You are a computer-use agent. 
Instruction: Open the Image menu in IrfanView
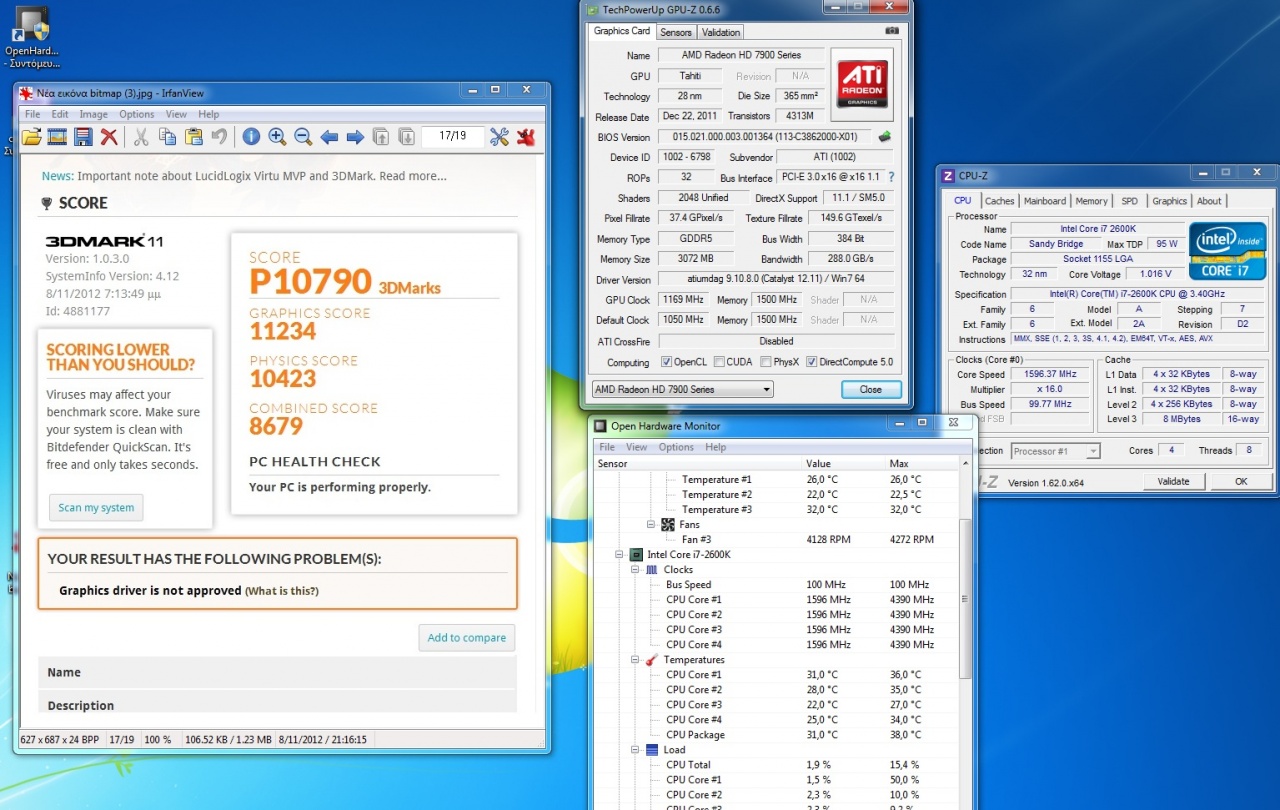[93, 114]
